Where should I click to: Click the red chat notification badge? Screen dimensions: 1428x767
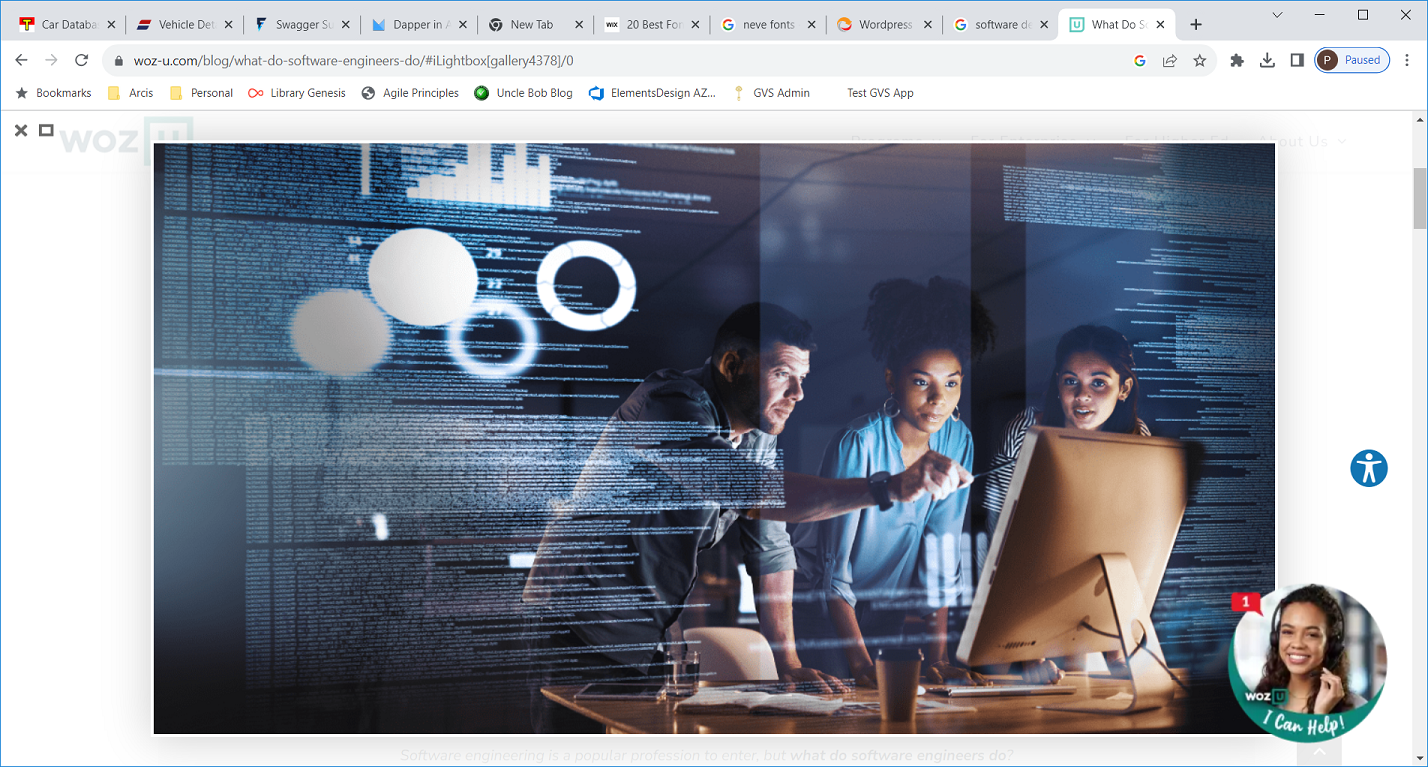click(1245, 602)
